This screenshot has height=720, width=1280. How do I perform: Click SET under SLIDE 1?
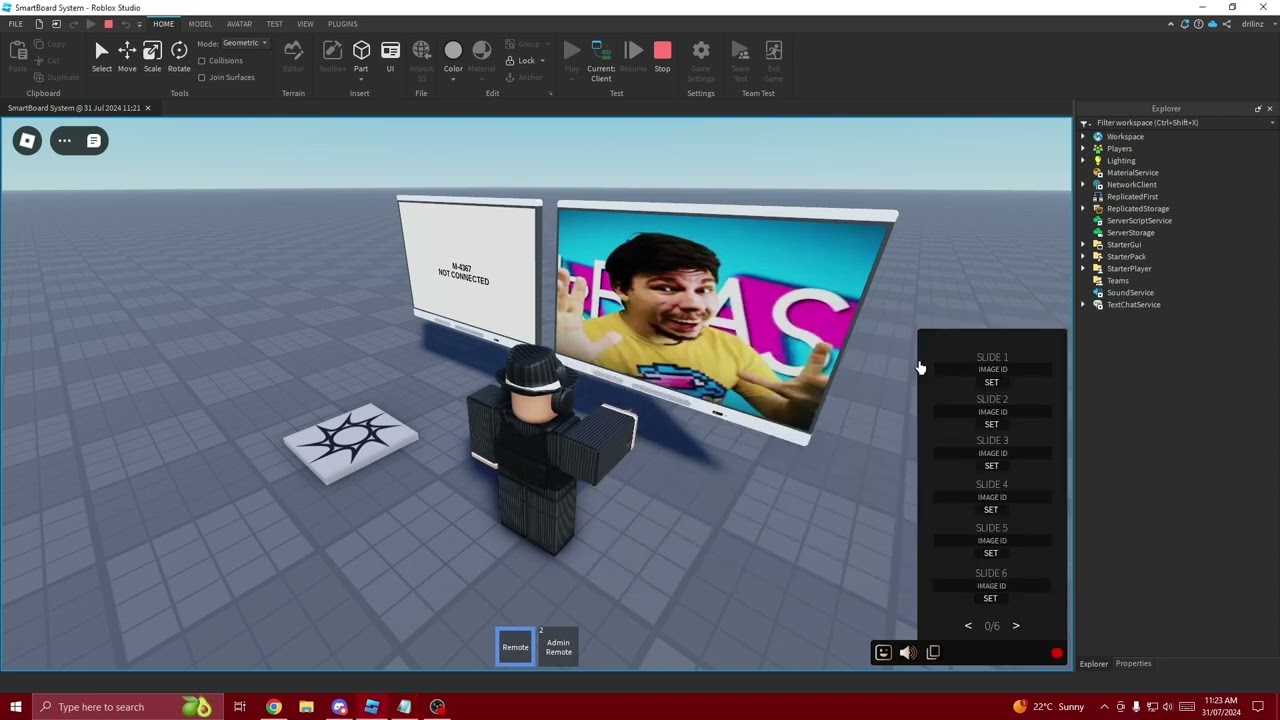[x=991, y=382]
